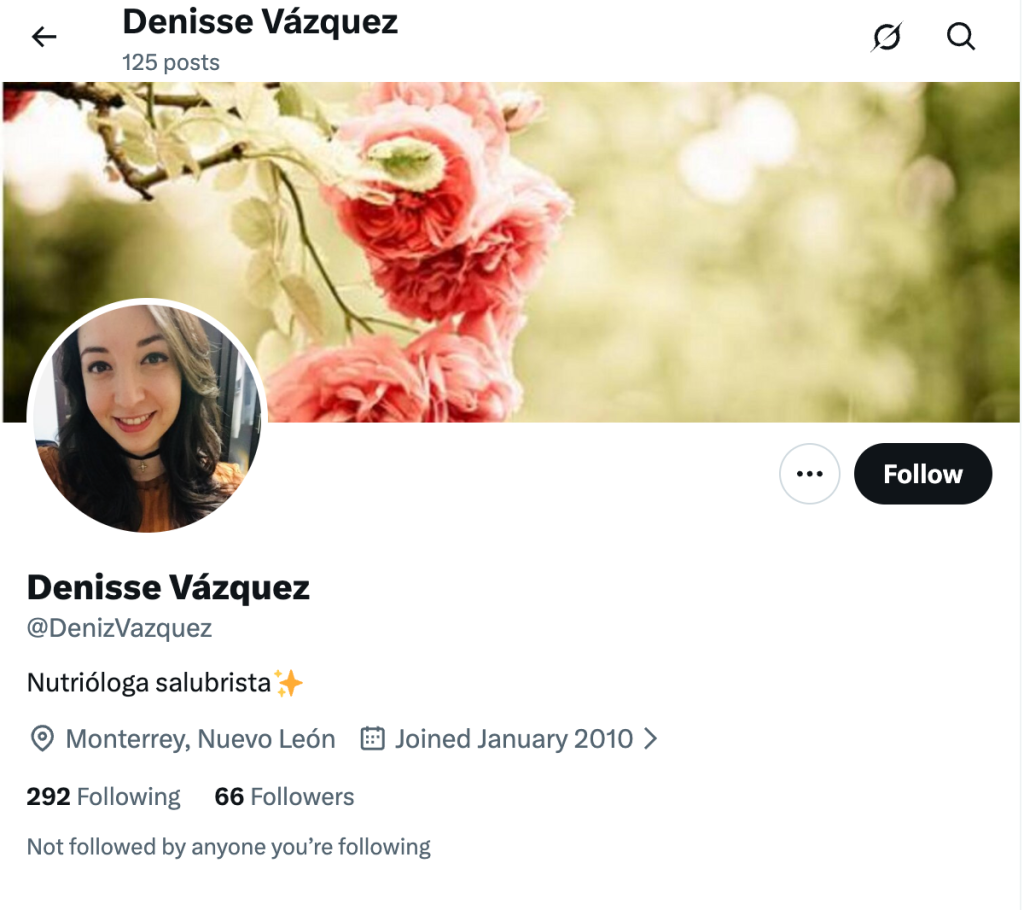Select the @DenizVazquez handle text
The image size is (1024, 910).
pos(120,629)
